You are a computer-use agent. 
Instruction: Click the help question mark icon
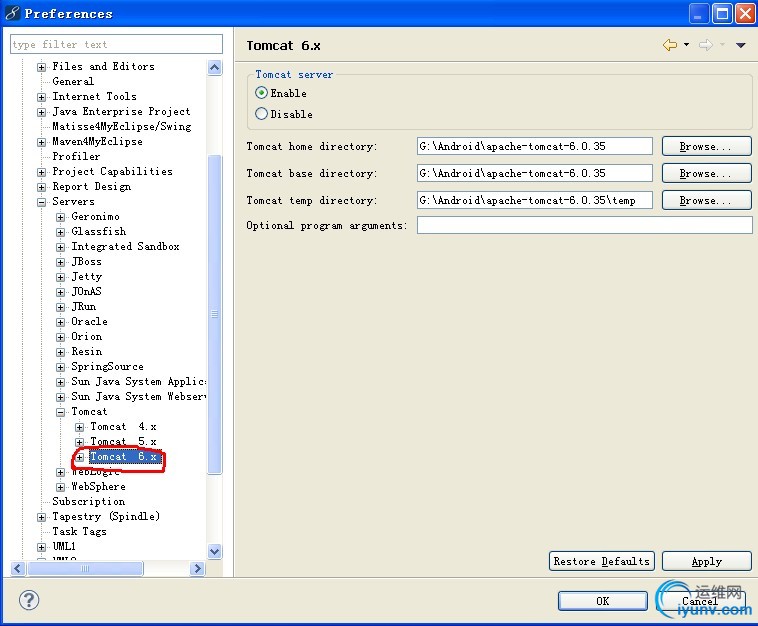[x=29, y=600]
